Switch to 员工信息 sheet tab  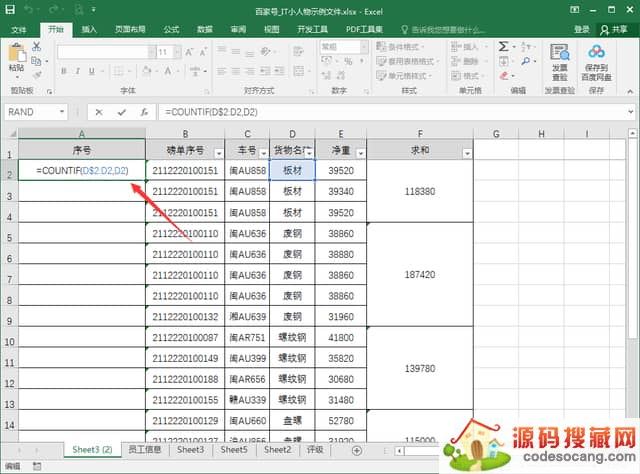click(146, 450)
